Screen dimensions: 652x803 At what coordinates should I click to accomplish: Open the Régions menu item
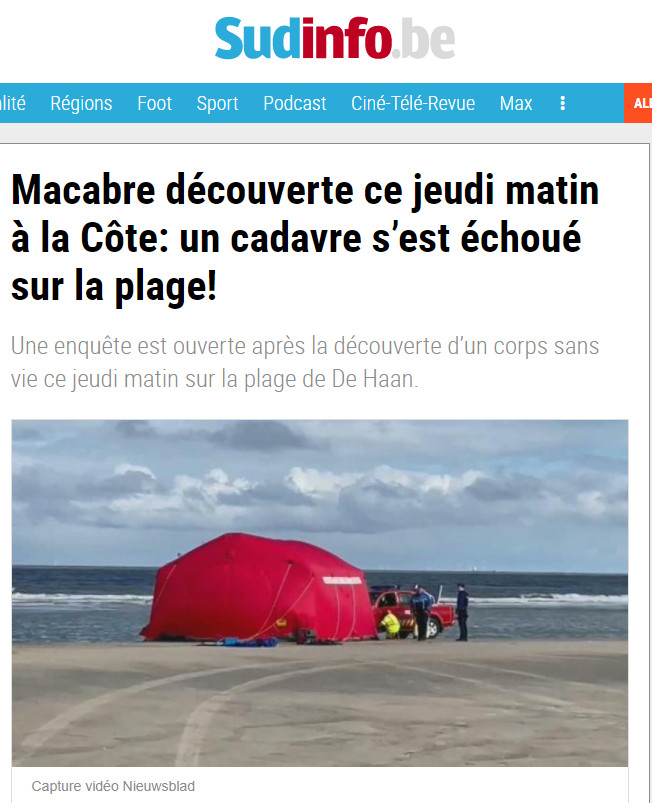(x=81, y=103)
